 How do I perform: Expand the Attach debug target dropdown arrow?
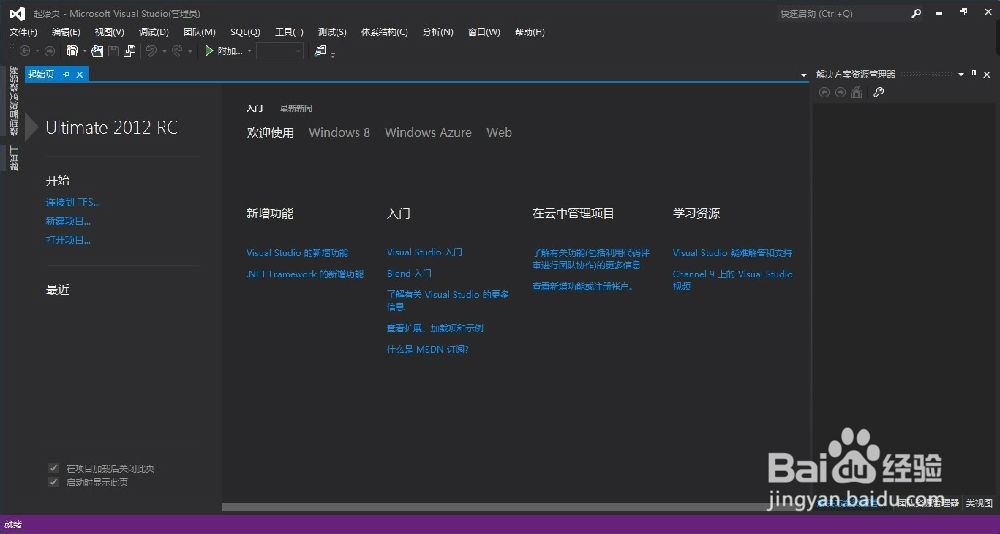click(249, 51)
